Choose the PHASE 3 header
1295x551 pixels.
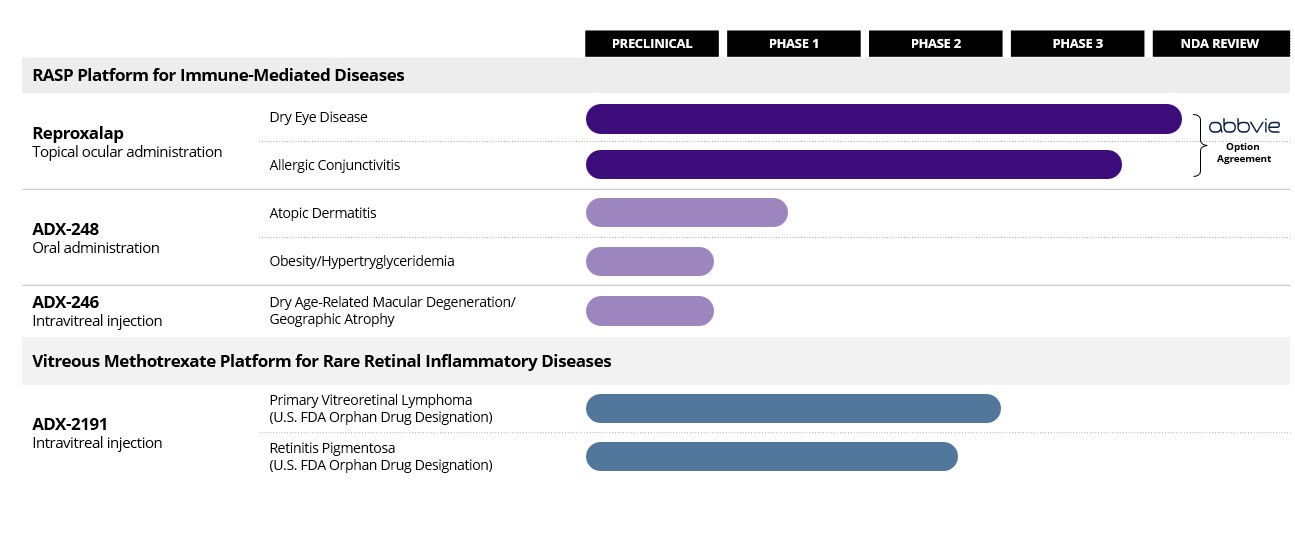(x=1078, y=44)
